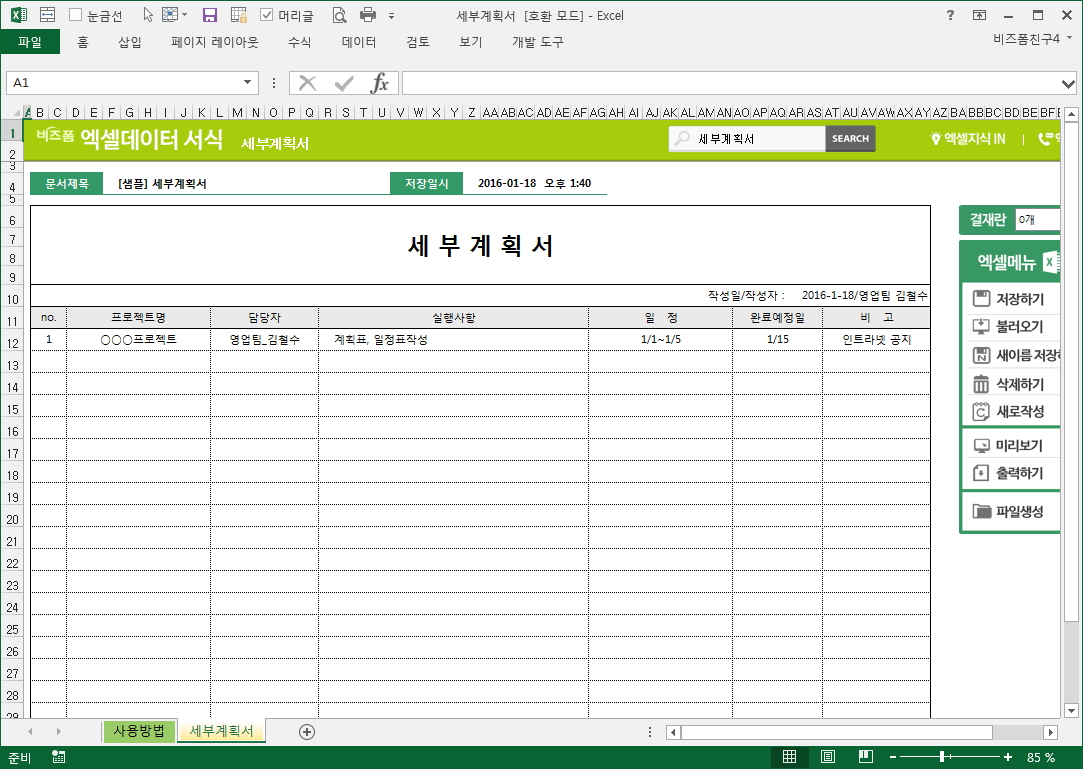
Task: Click the 저장하기 save icon in side menu
Action: (981, 299)
